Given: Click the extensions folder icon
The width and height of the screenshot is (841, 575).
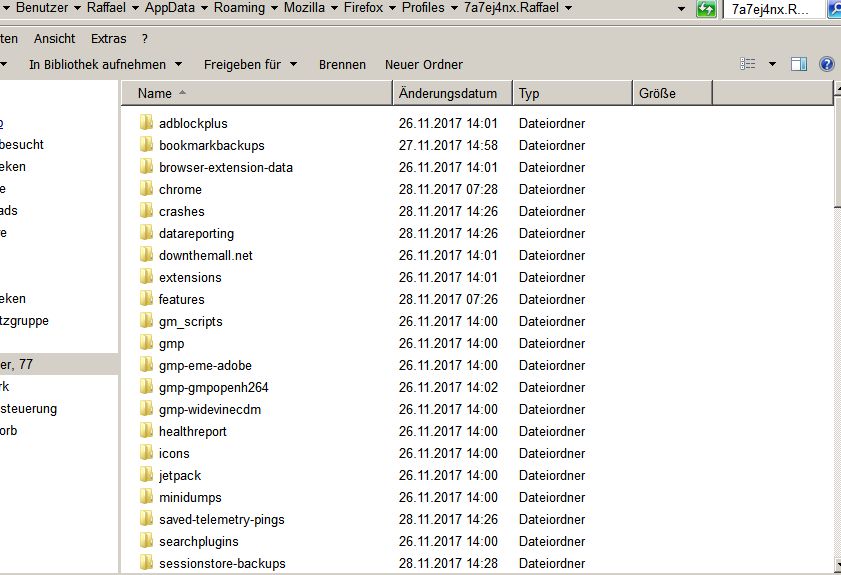Looking at the screenshot, I should 146,277.
